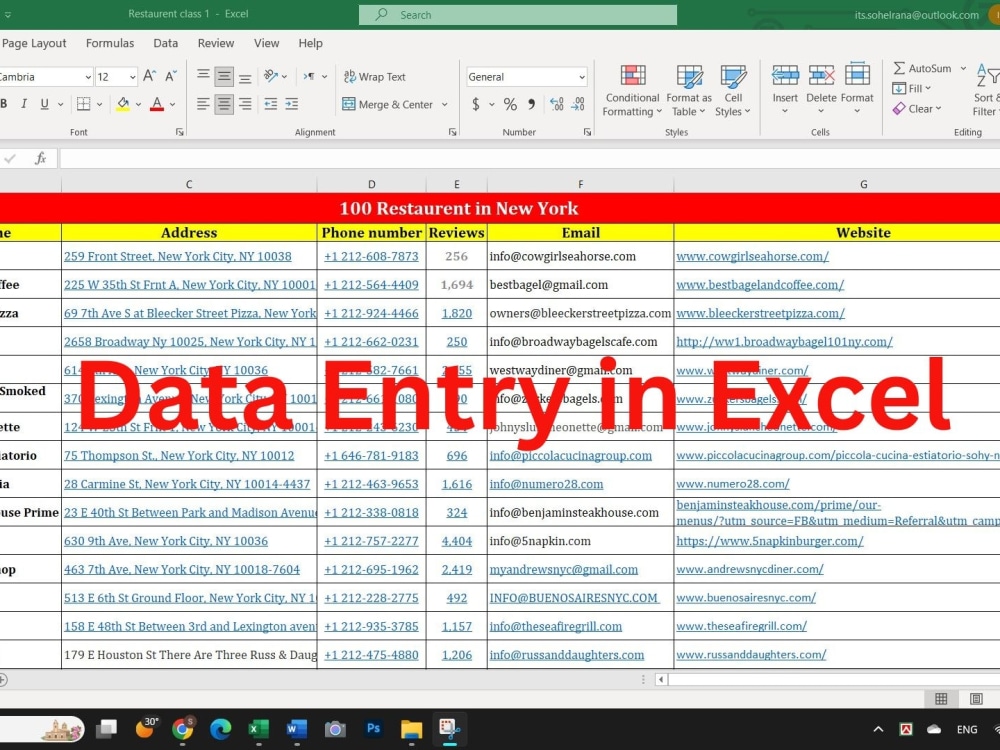Center text horizontally in cell
This screenshot has height=750, width=1000.
coord(224,104)
